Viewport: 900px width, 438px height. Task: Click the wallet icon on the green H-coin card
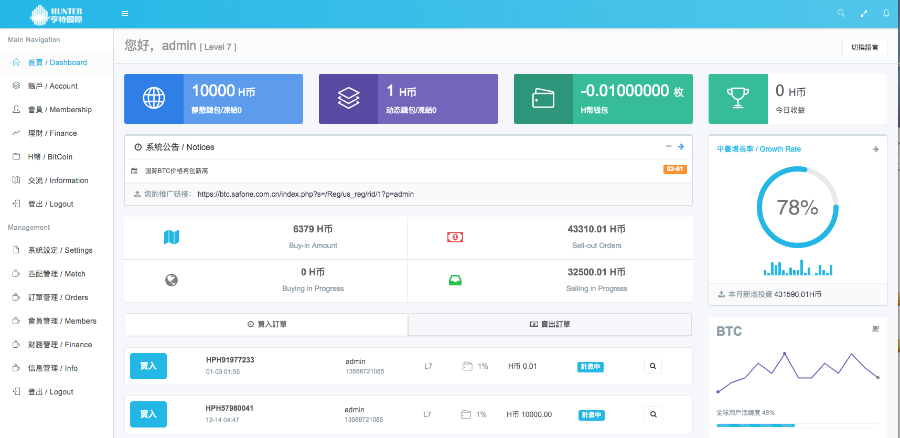(543, 98)
